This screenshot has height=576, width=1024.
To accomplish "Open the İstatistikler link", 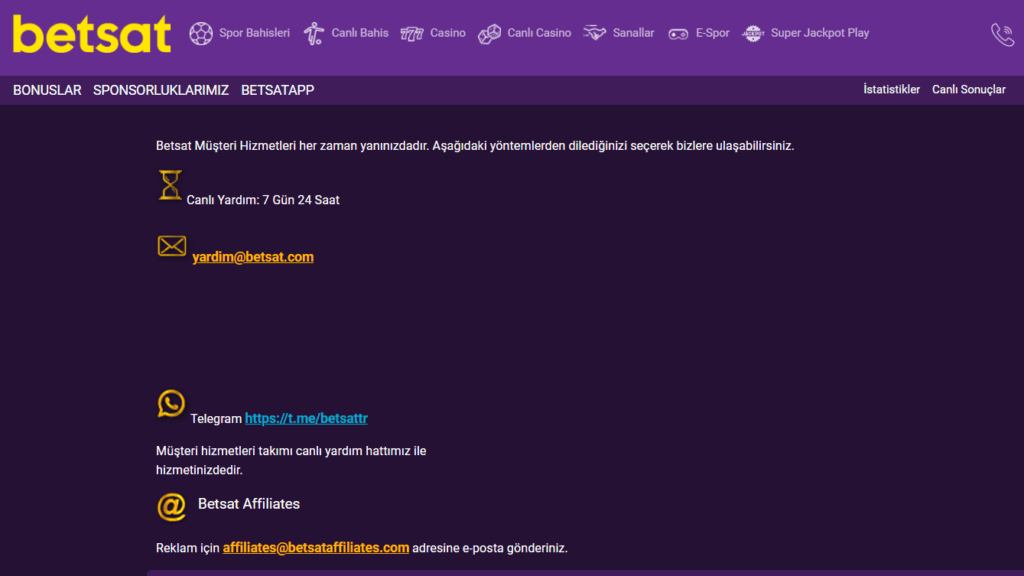I will [891, 89].
